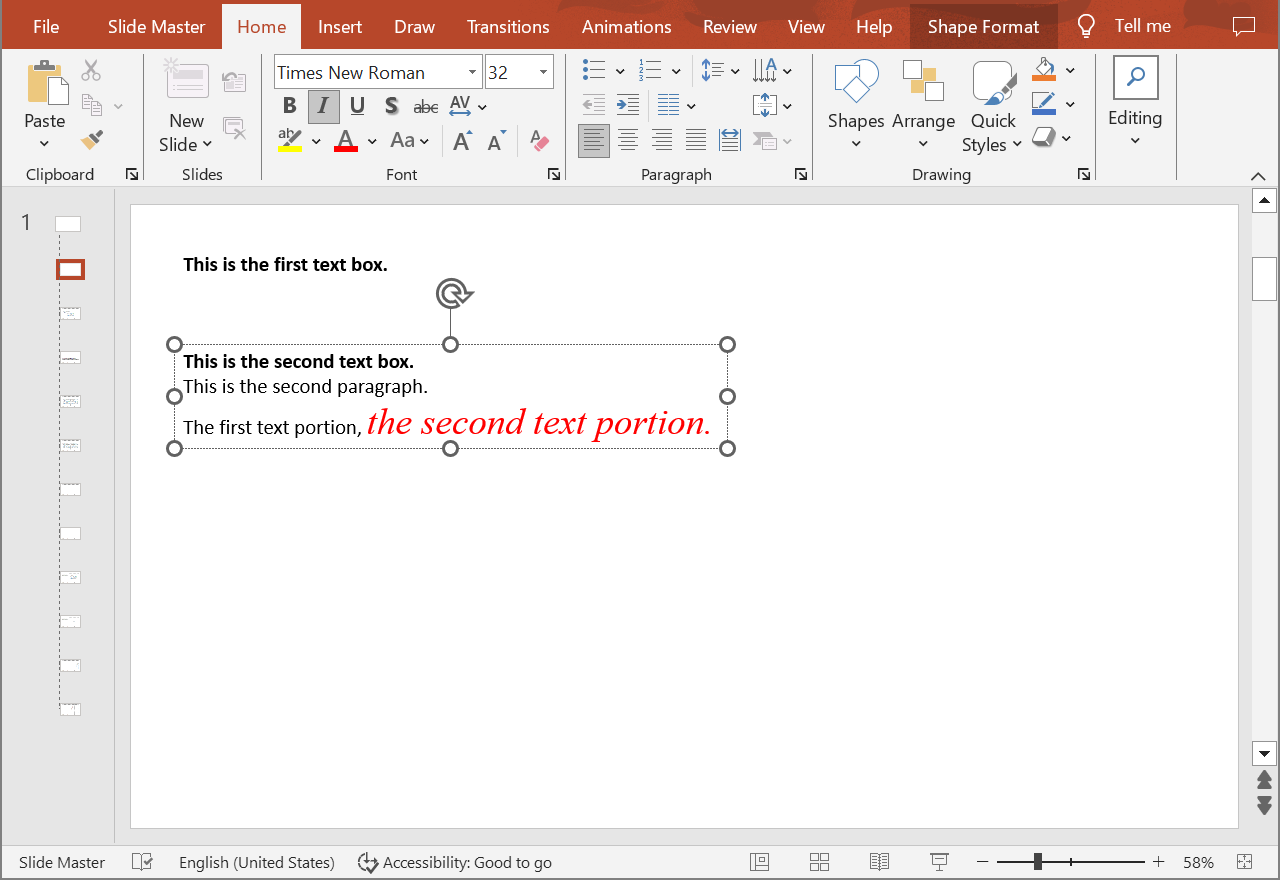The height and width of the screenshot is (880, 1280).
Task: Zoom out with minus button
Action: point(983,862)
